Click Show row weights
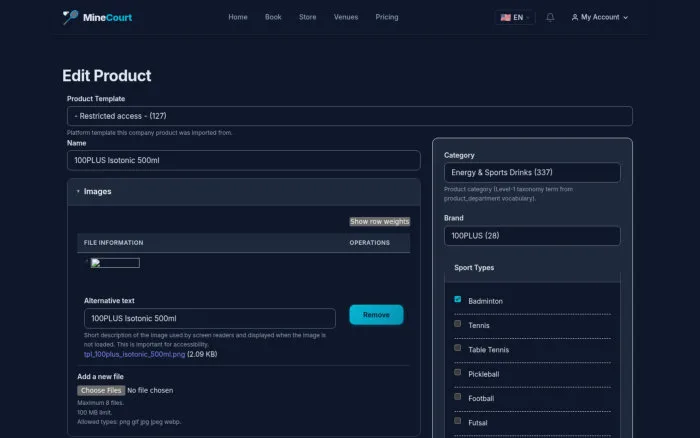The image size is (700, 438). (x=379, y=221)
